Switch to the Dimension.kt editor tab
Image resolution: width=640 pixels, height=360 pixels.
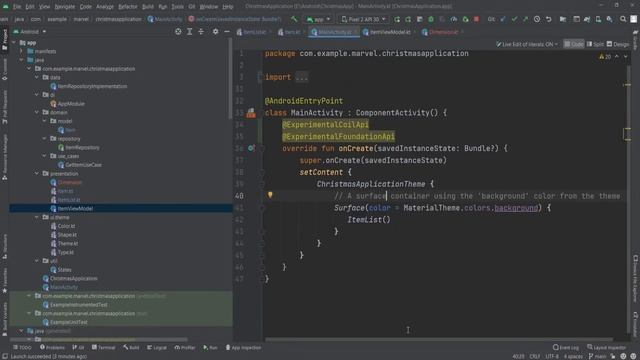click(440, 32)
